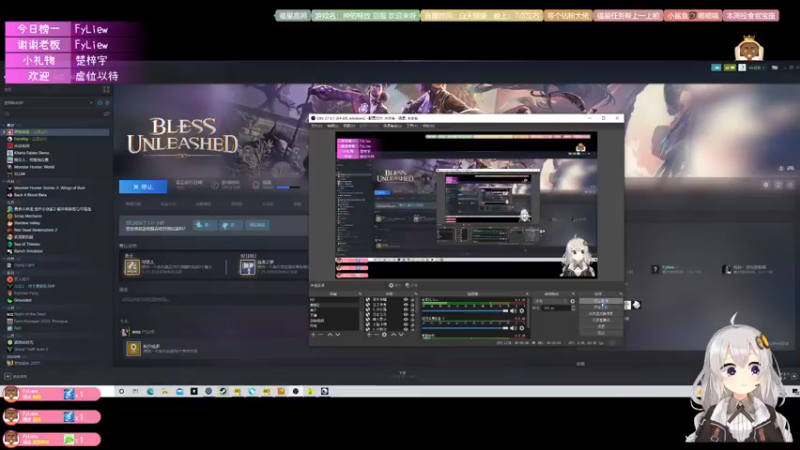The width and height of the screenshot is (800, 450).
Task: Click the Steam icon on the taskbar
Action: (x=223, y=391)
